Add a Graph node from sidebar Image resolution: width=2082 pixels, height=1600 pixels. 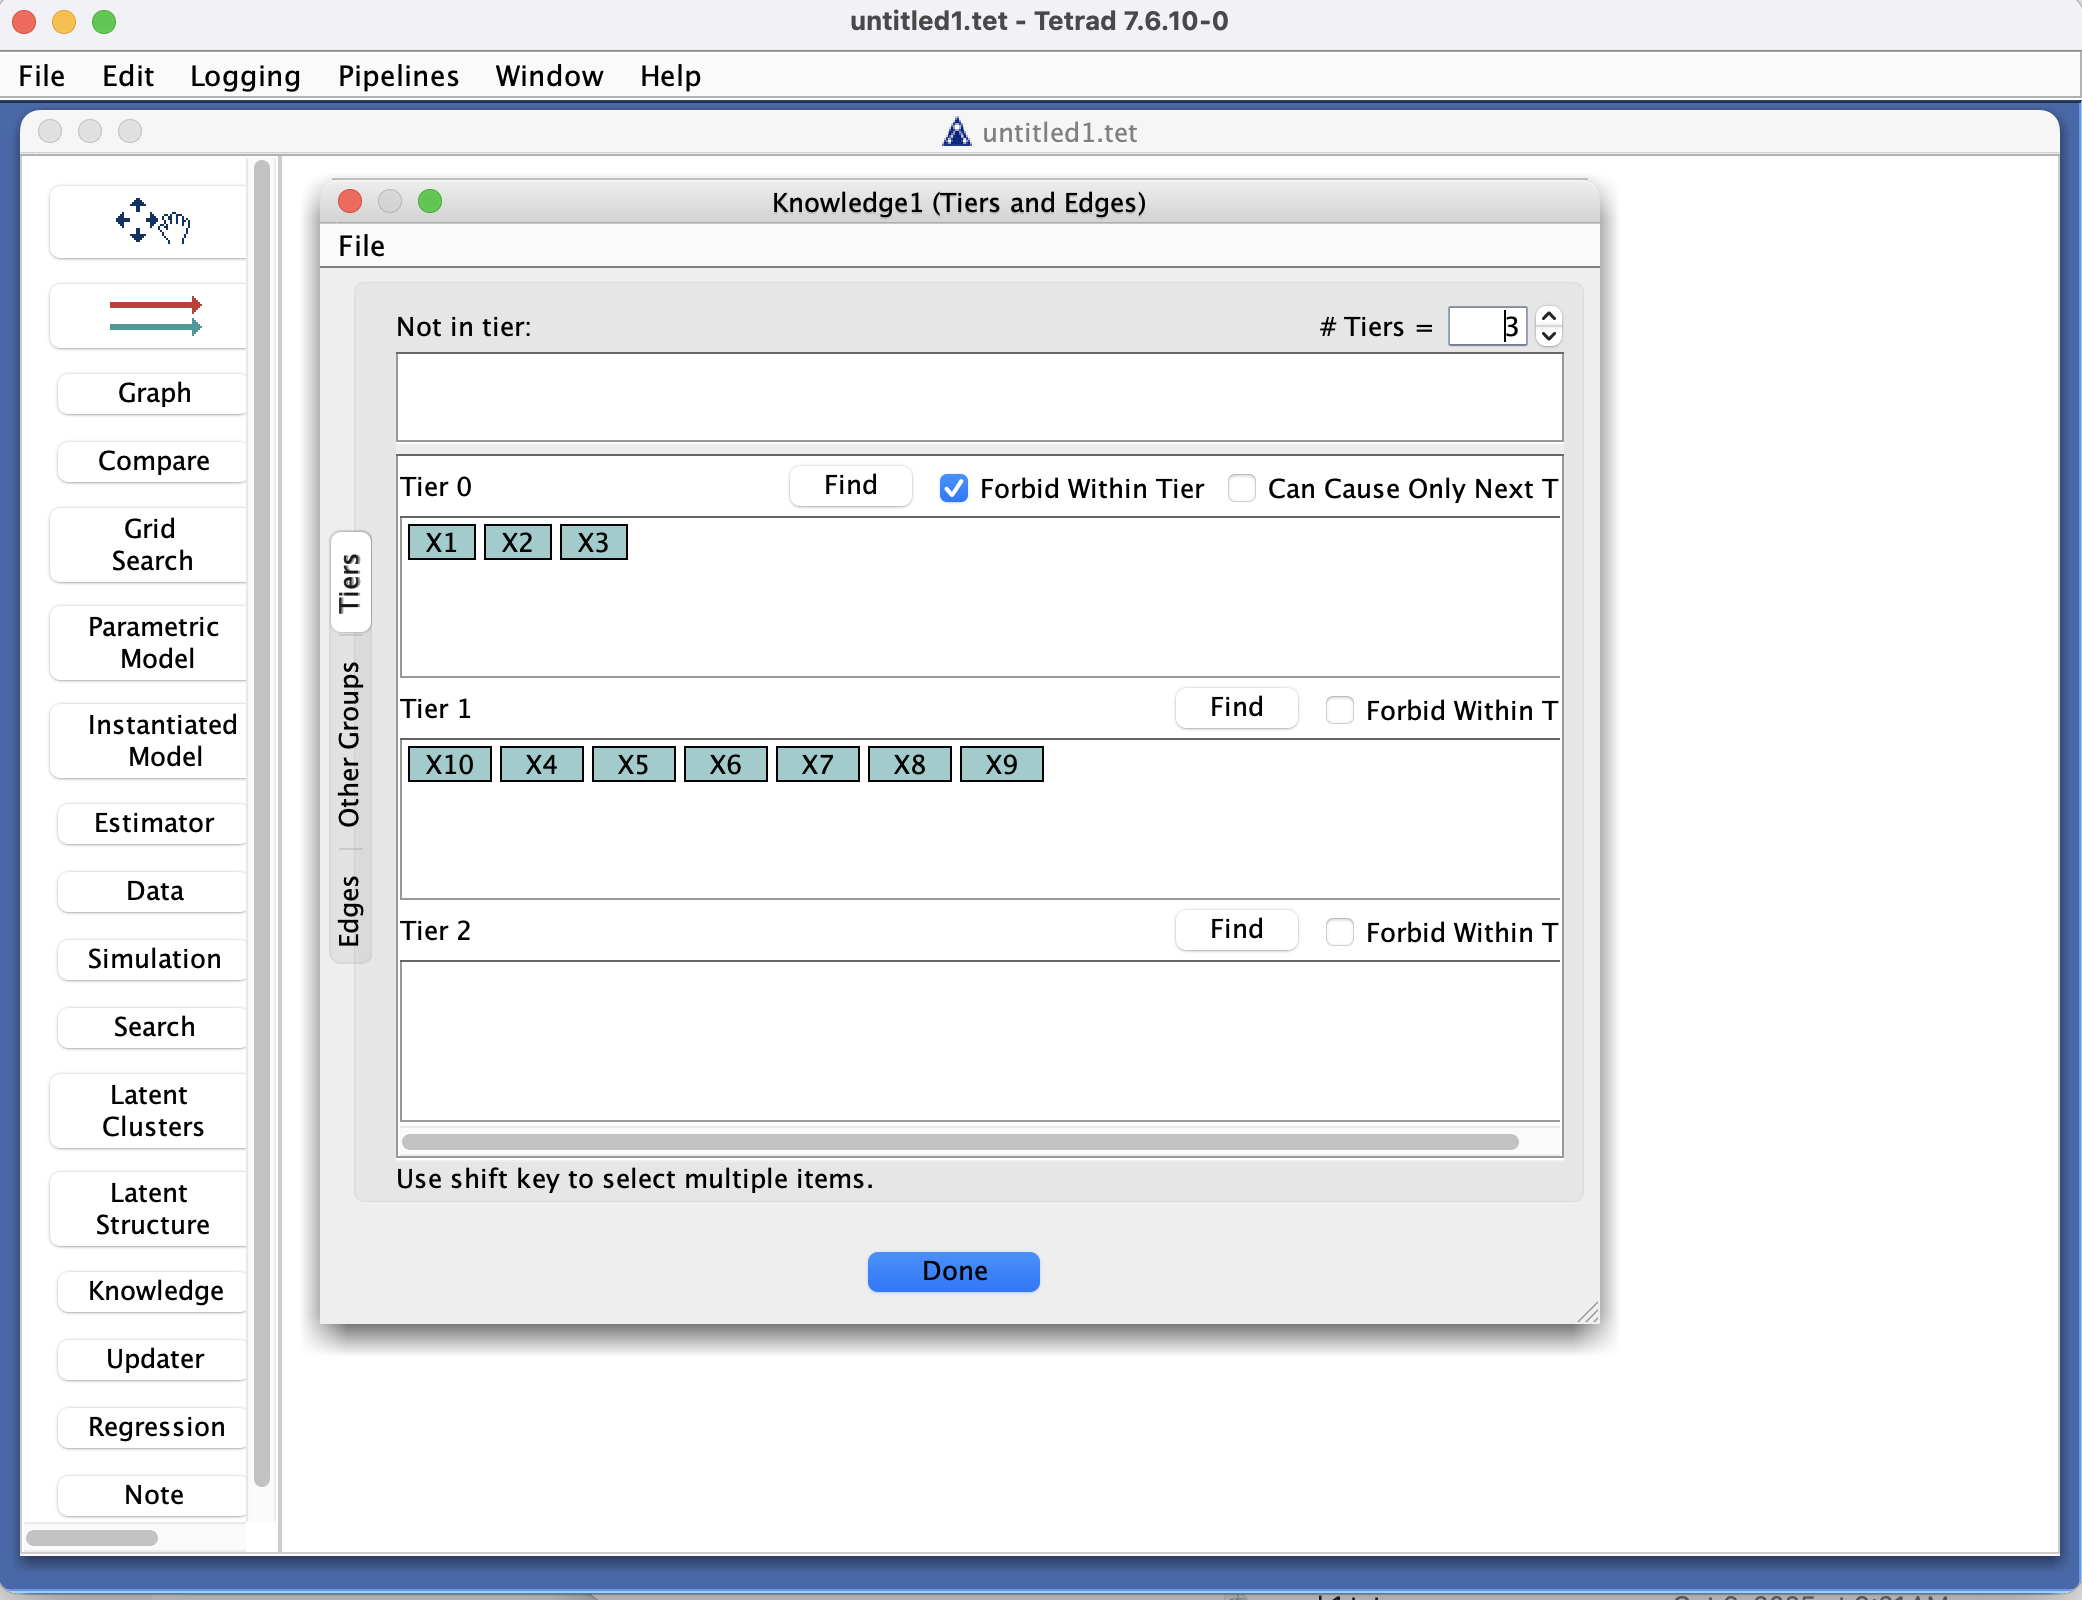click(153, 393)
